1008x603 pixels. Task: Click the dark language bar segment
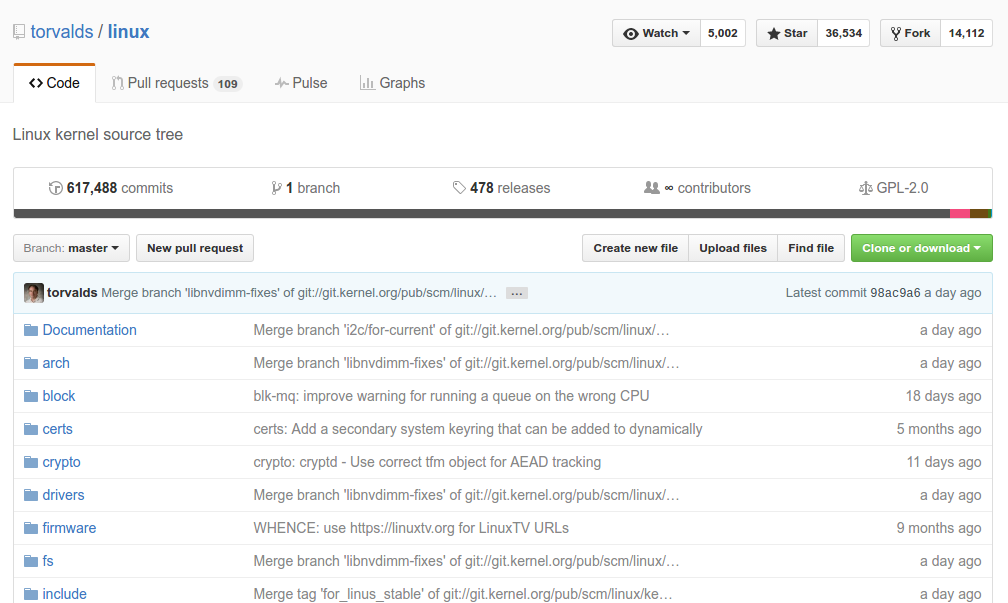coord(482,213)
